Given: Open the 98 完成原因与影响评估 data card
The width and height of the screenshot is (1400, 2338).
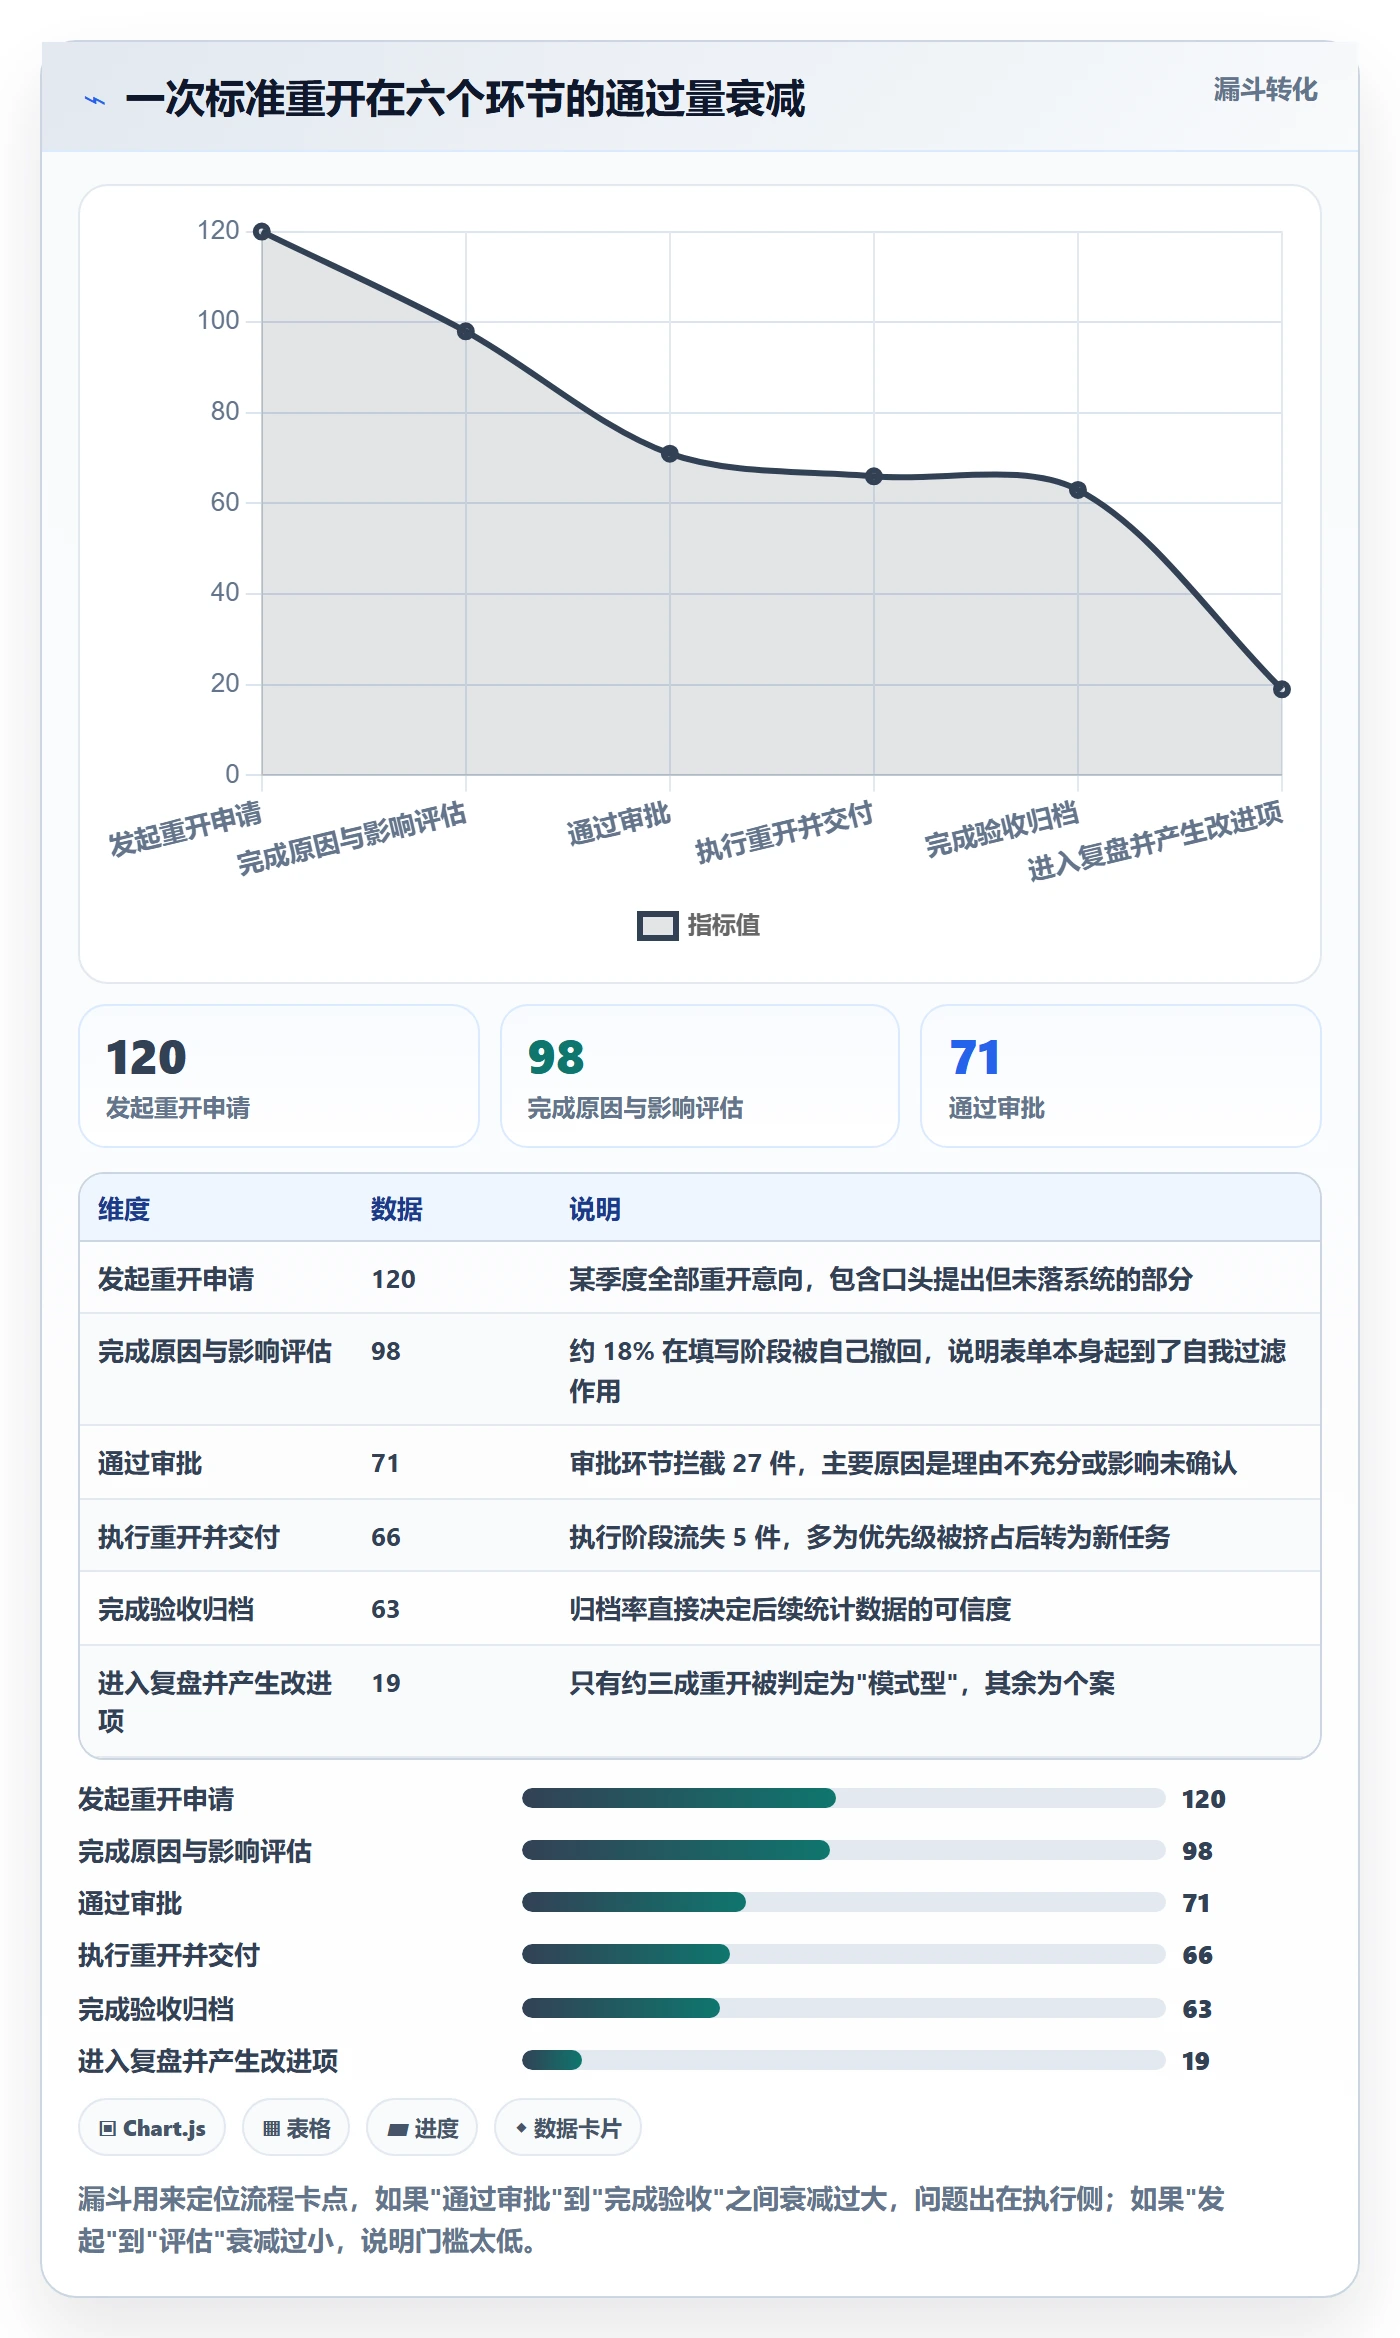Looking at the screenshot, I should (700, 1076).
